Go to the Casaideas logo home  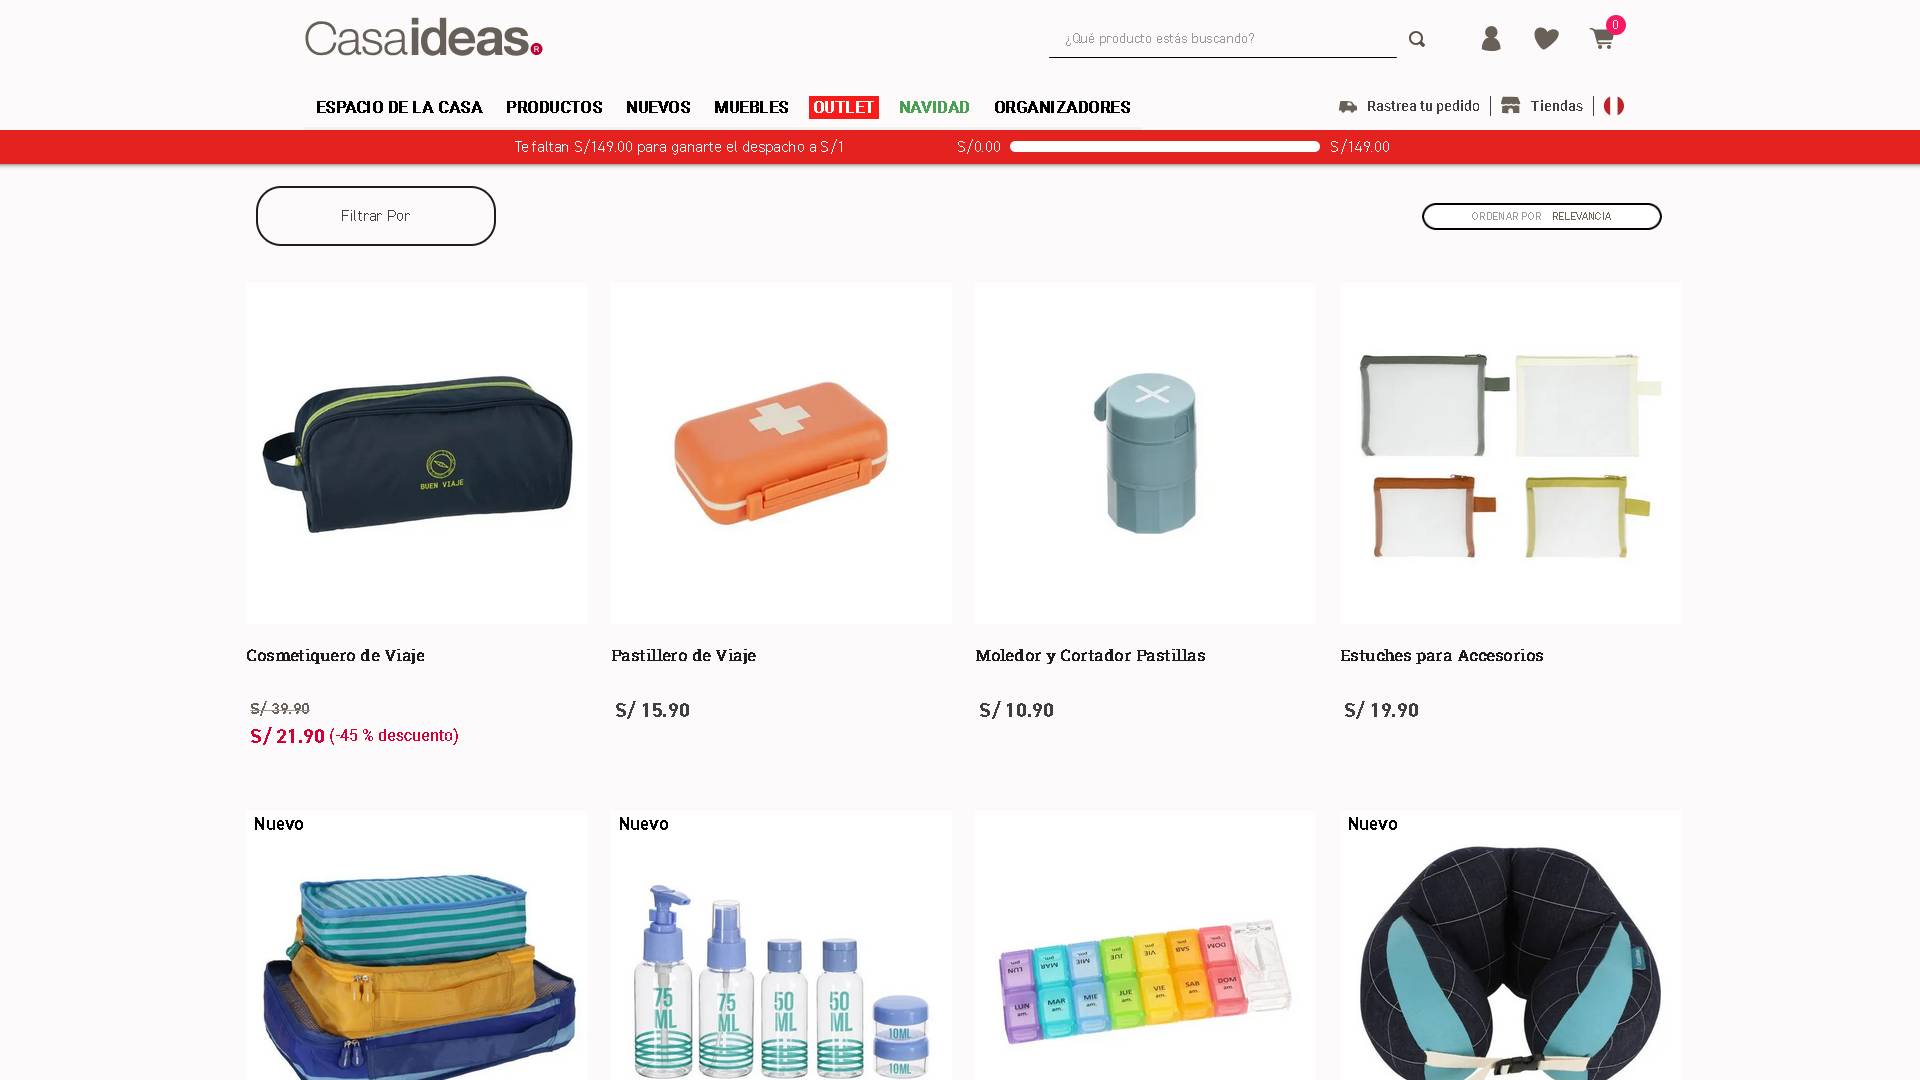[424, 38]
